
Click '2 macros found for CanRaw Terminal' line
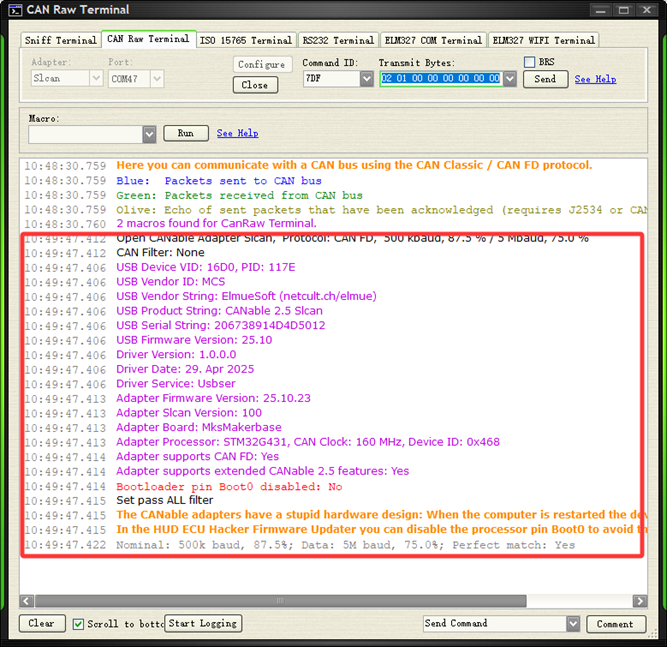click(216, 223)
